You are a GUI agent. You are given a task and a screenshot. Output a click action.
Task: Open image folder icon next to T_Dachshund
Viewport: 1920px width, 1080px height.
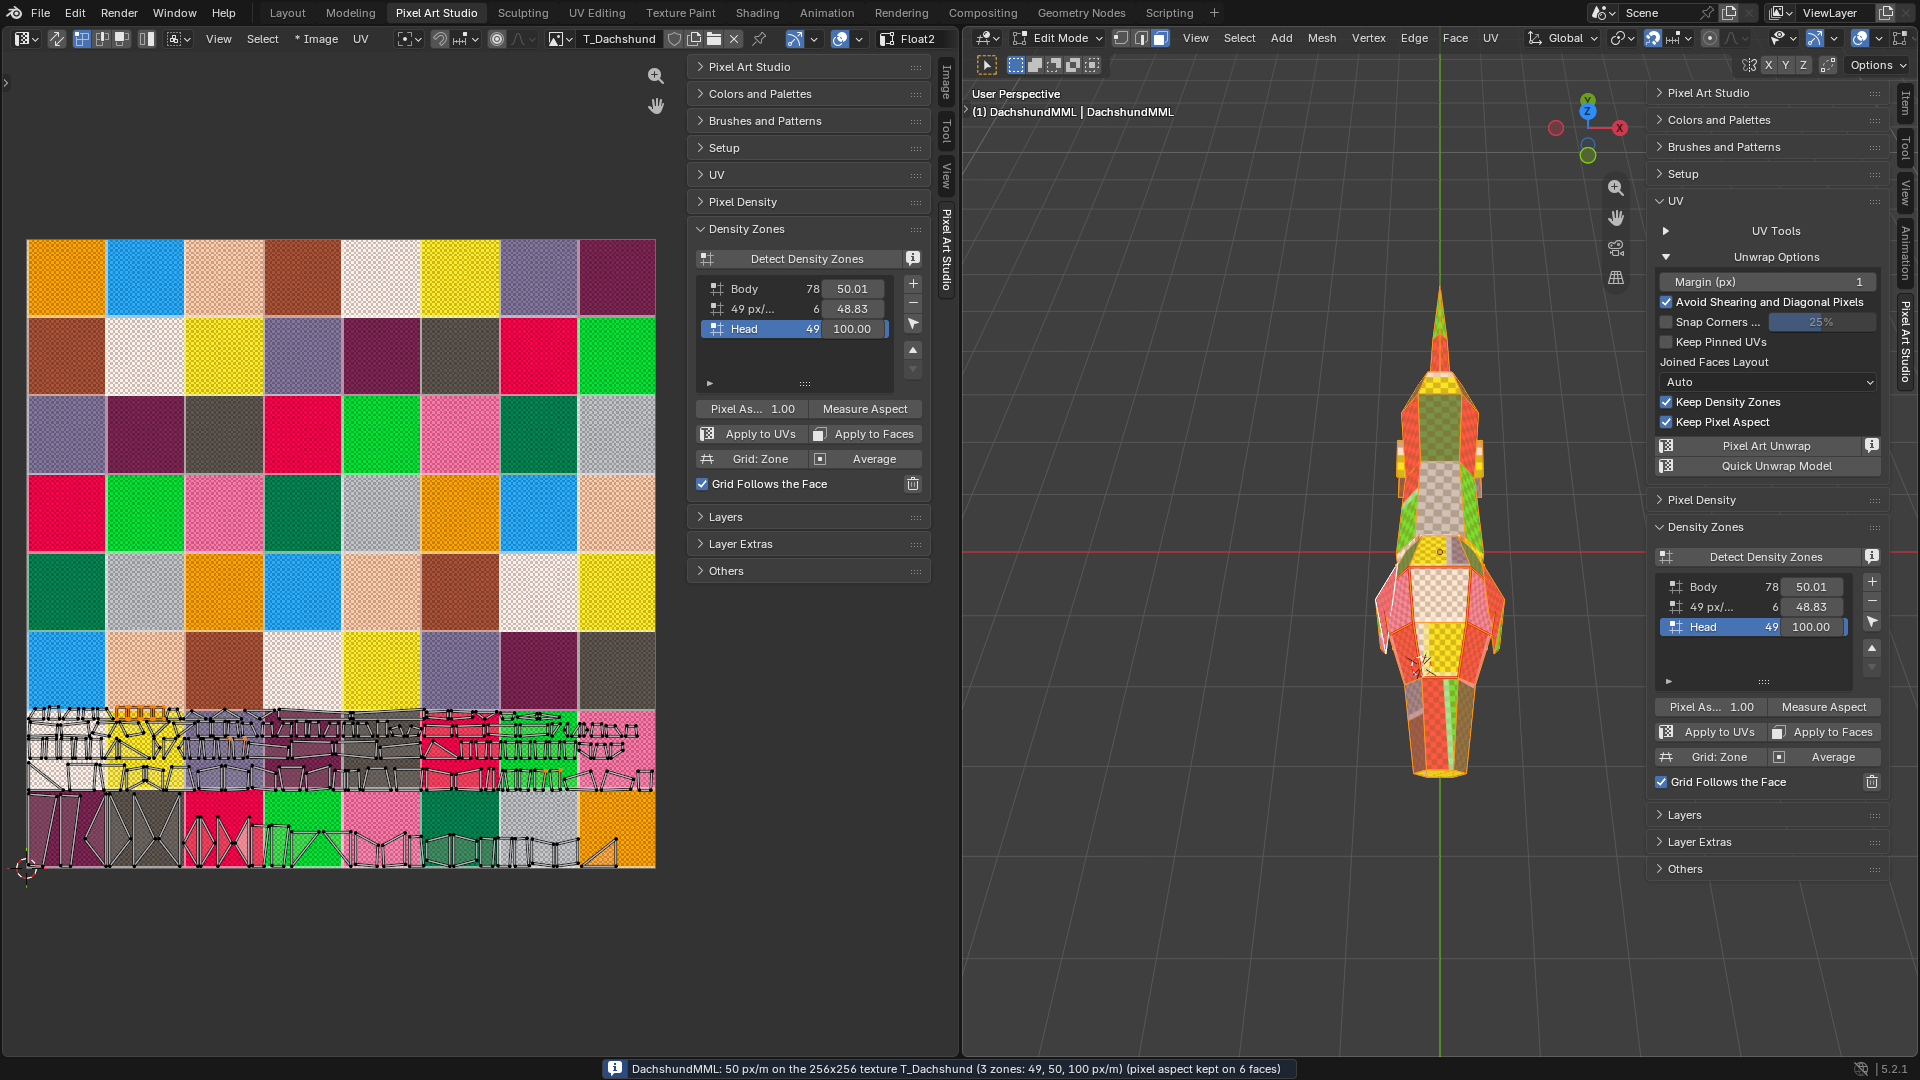(x=714, y=39)
